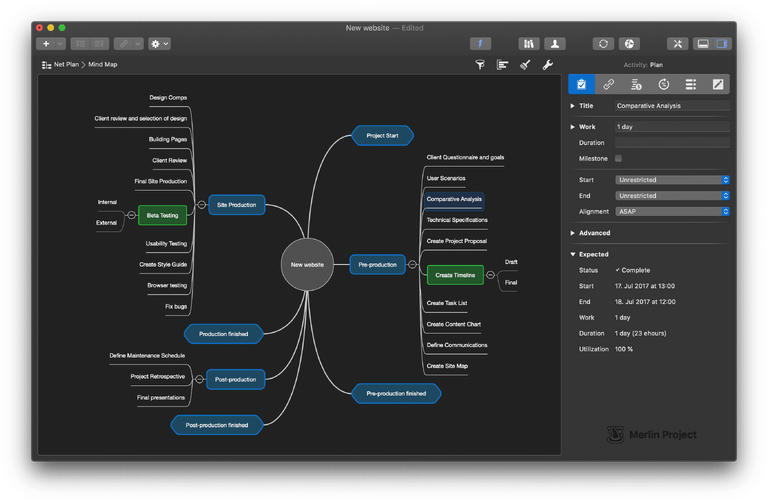Screen dimensions: 768x503
Task: Click the filter funnel icon
Action: pyautogui.click(x=479, y=65)
